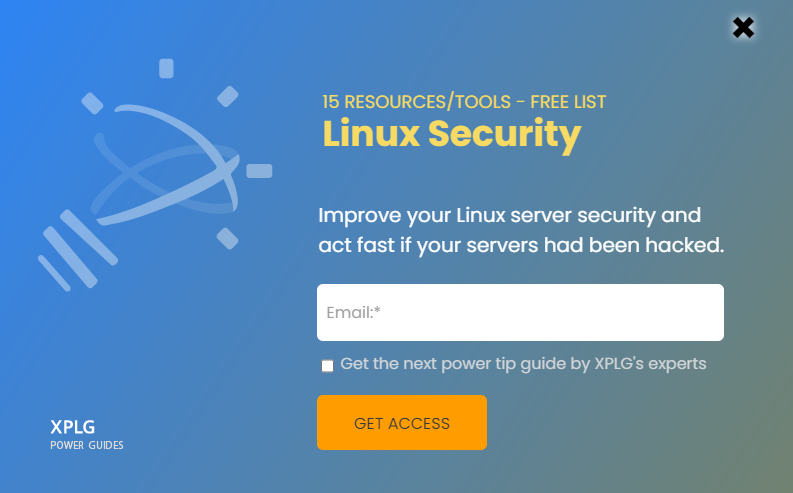Focus the Email input field
This screenshot has height=493, width=793.
click(520, 312)
